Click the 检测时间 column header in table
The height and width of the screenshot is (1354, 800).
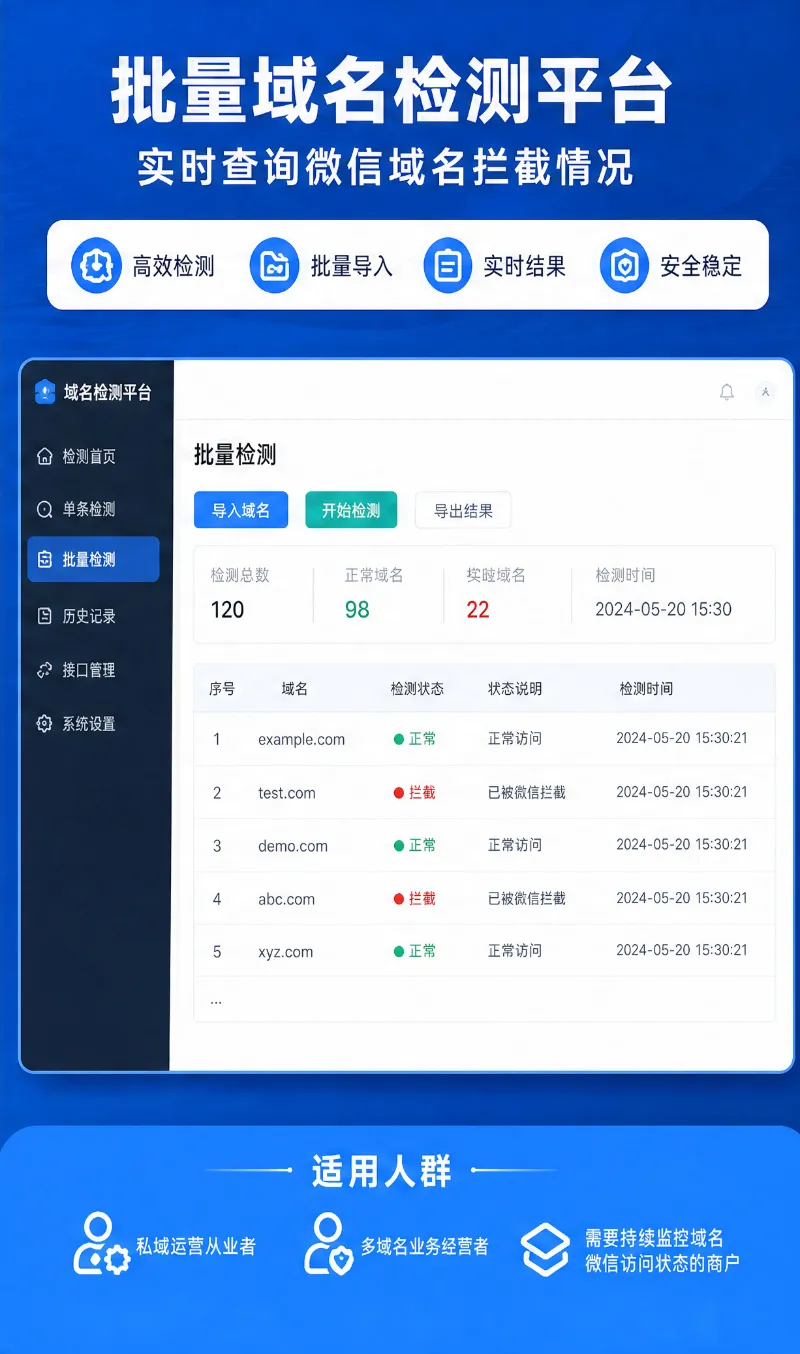[646, 689]
